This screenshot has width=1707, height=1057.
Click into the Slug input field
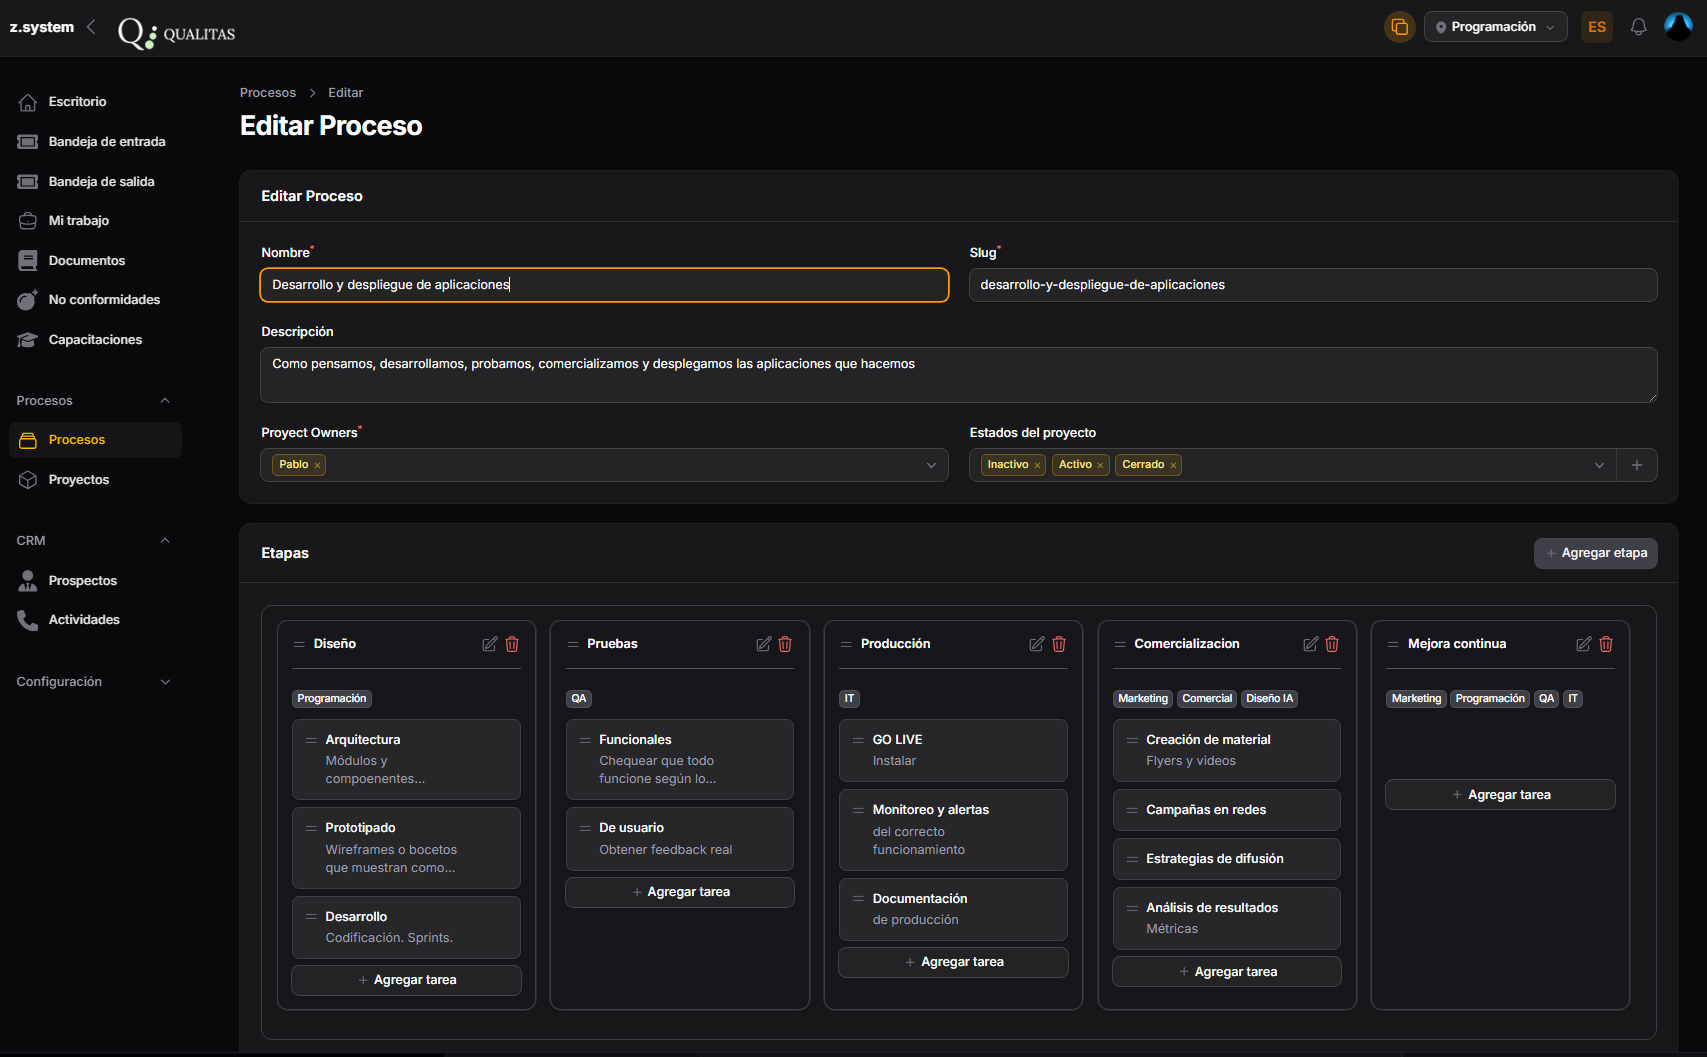point(1312,285)
